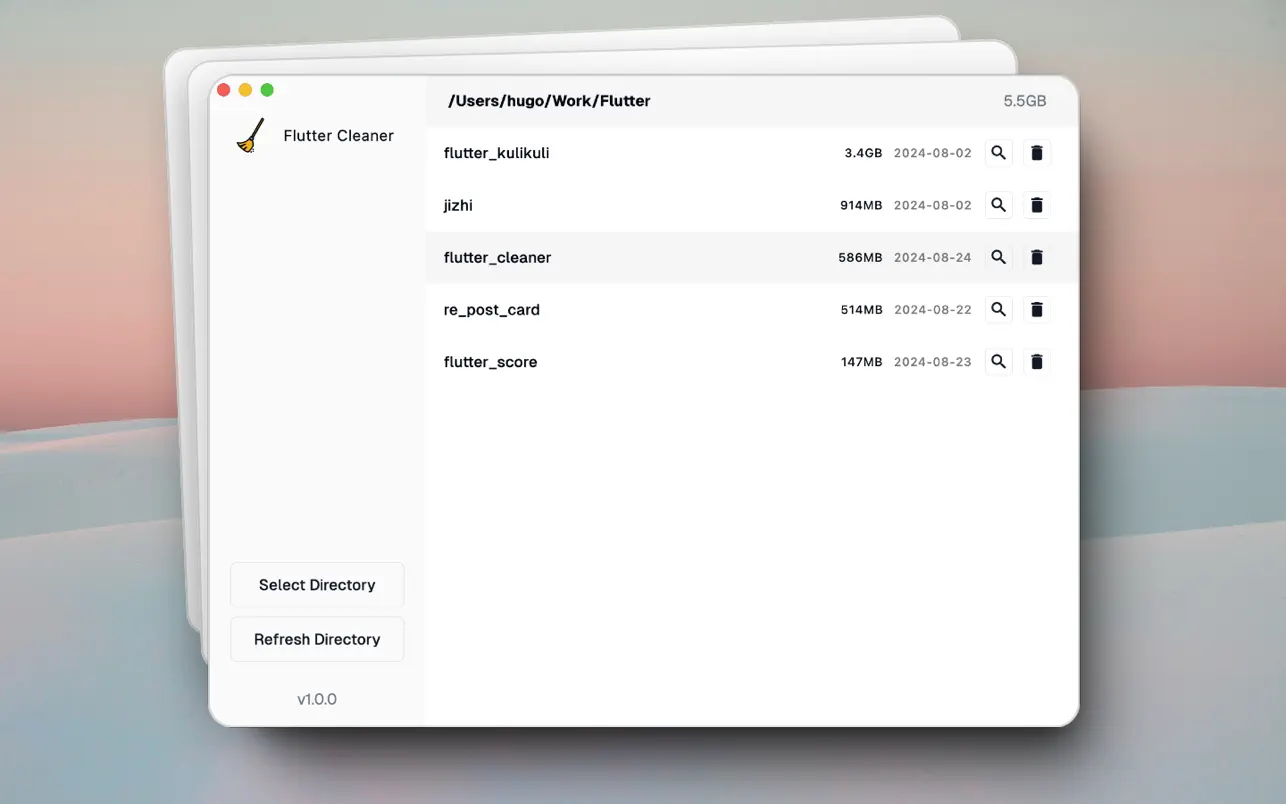Open the magnifier icon beside re_post_card
The width and height of the screenshot is (1286, 804).
(998, 309)
